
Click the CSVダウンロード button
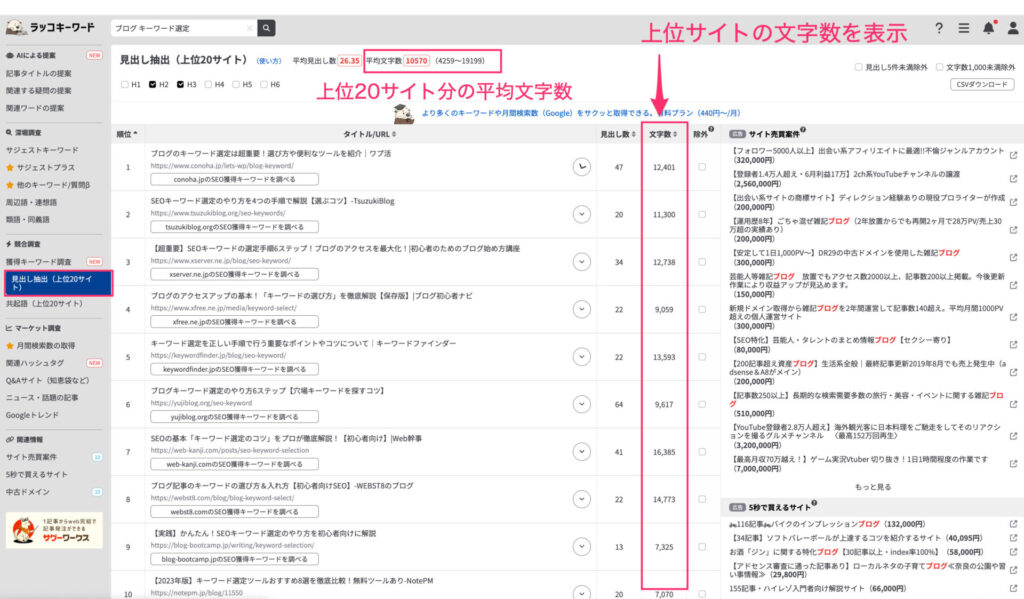pyautogui.click(x=982, y=84)
